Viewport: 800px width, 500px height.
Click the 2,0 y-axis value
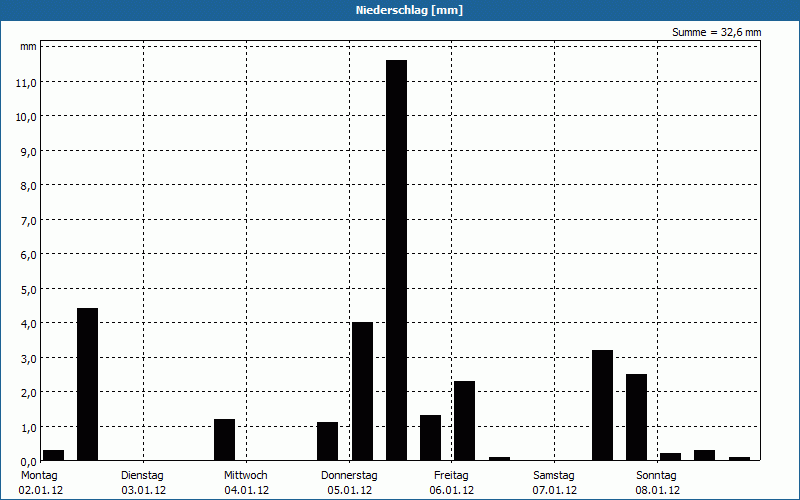tap(29, 392)
